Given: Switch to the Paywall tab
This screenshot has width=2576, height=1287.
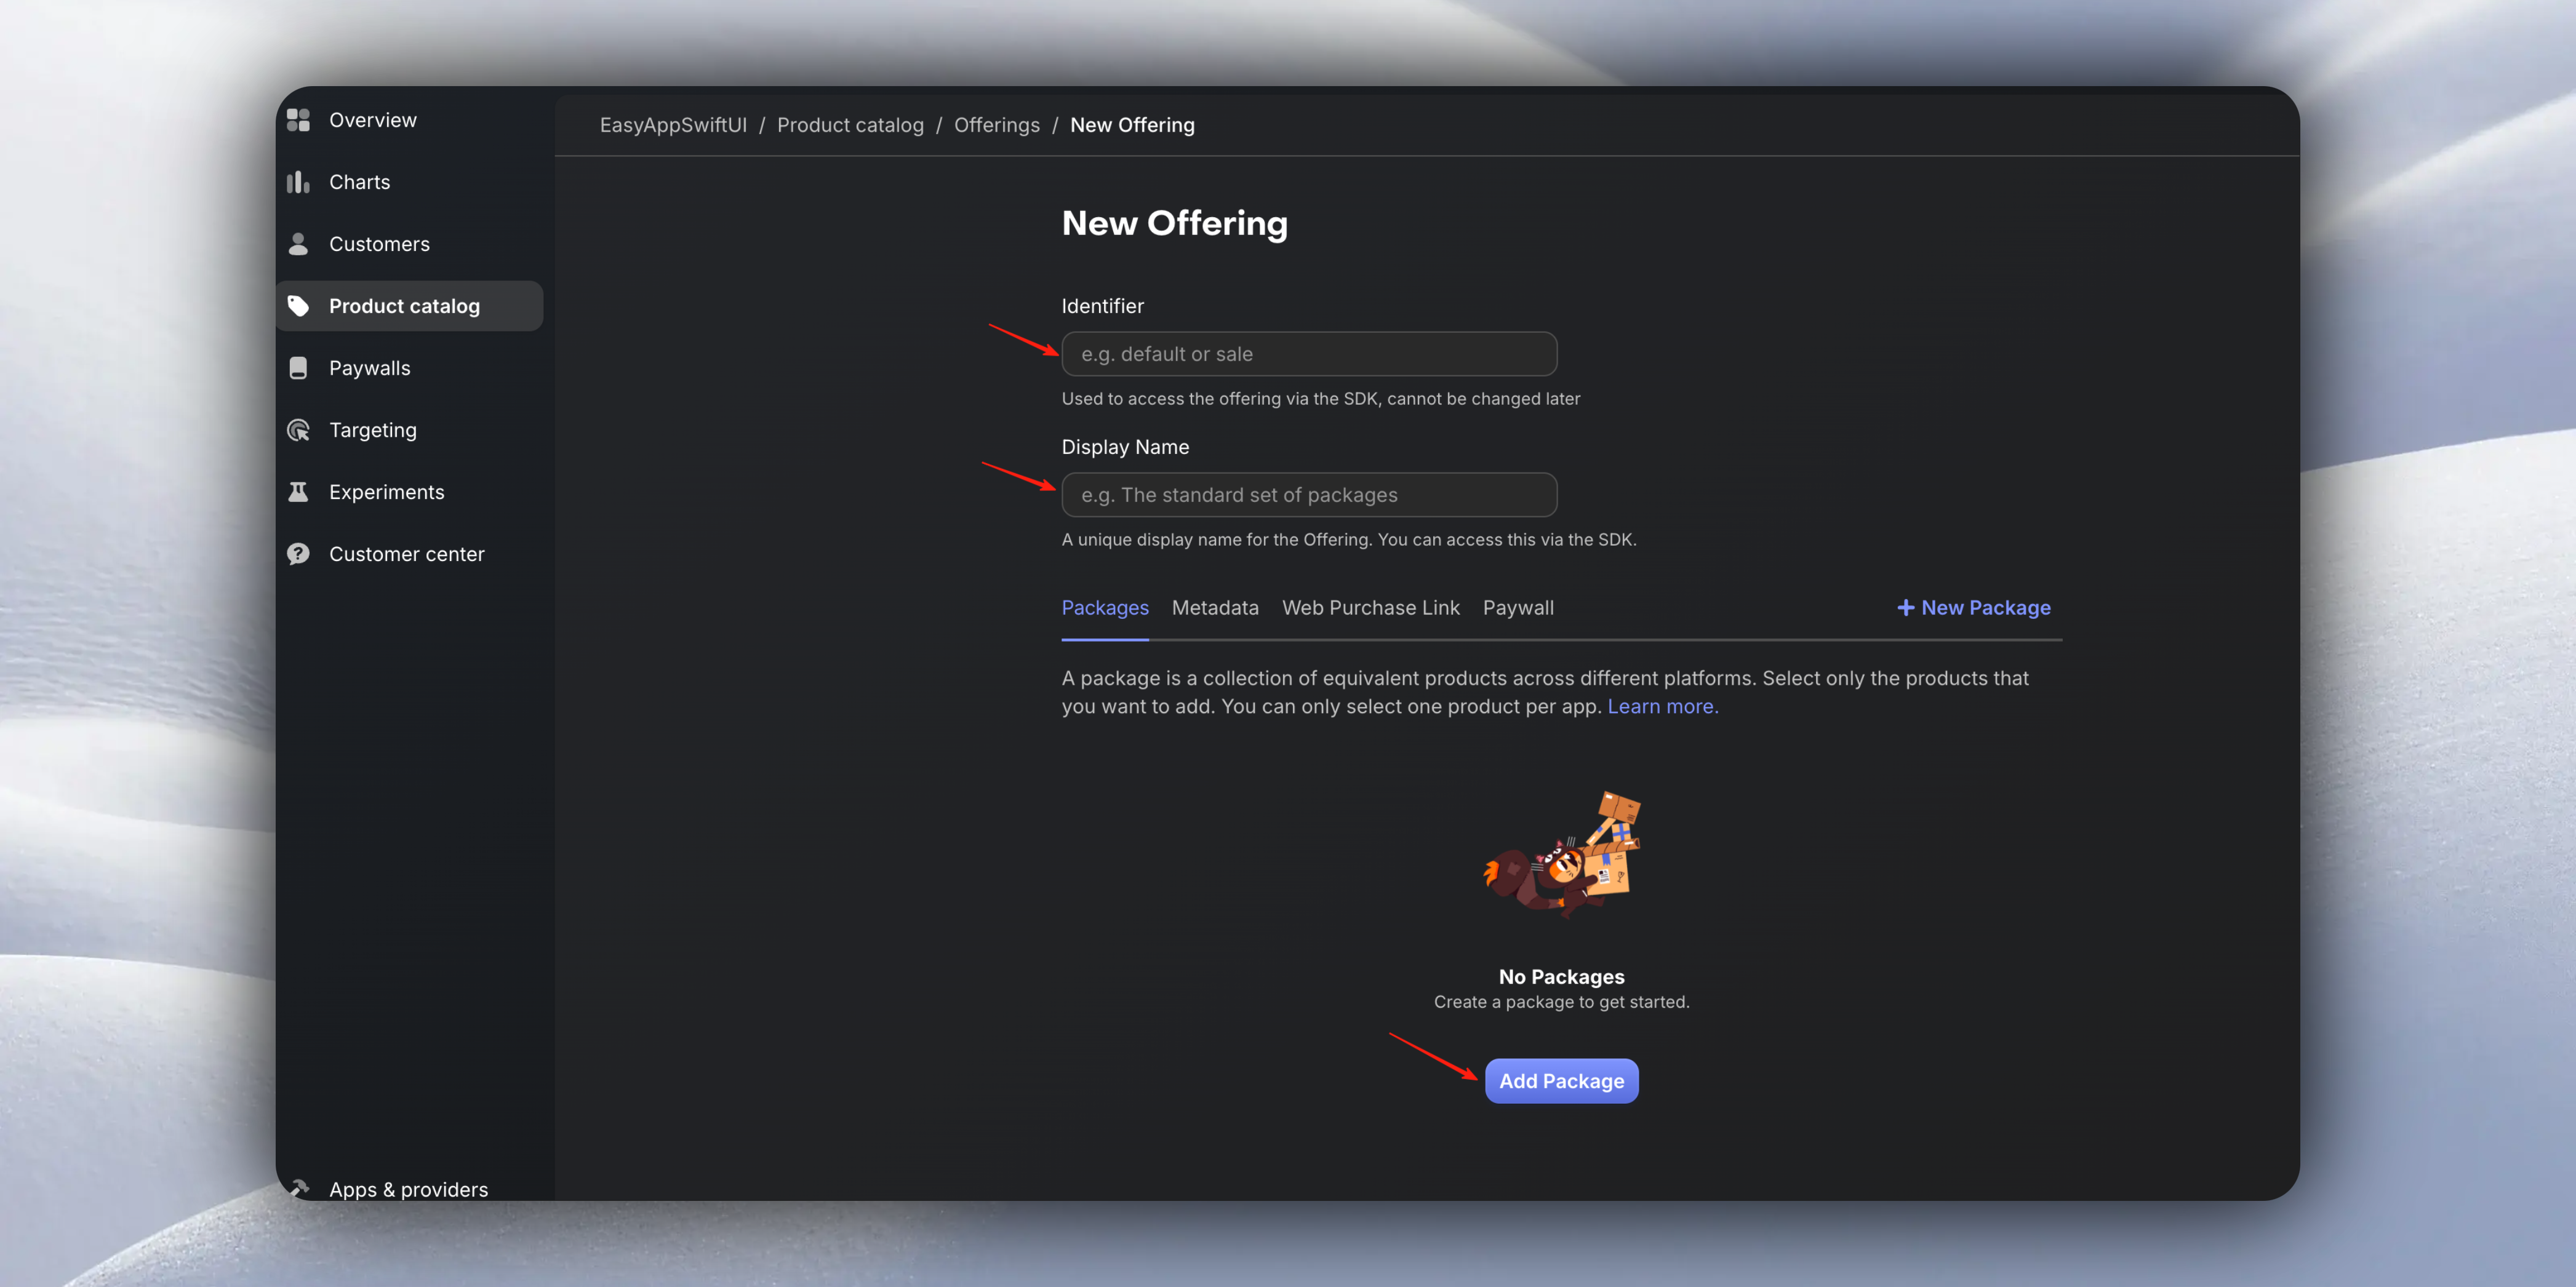Looking at the screenshot, I should (x=1518, y=607).
